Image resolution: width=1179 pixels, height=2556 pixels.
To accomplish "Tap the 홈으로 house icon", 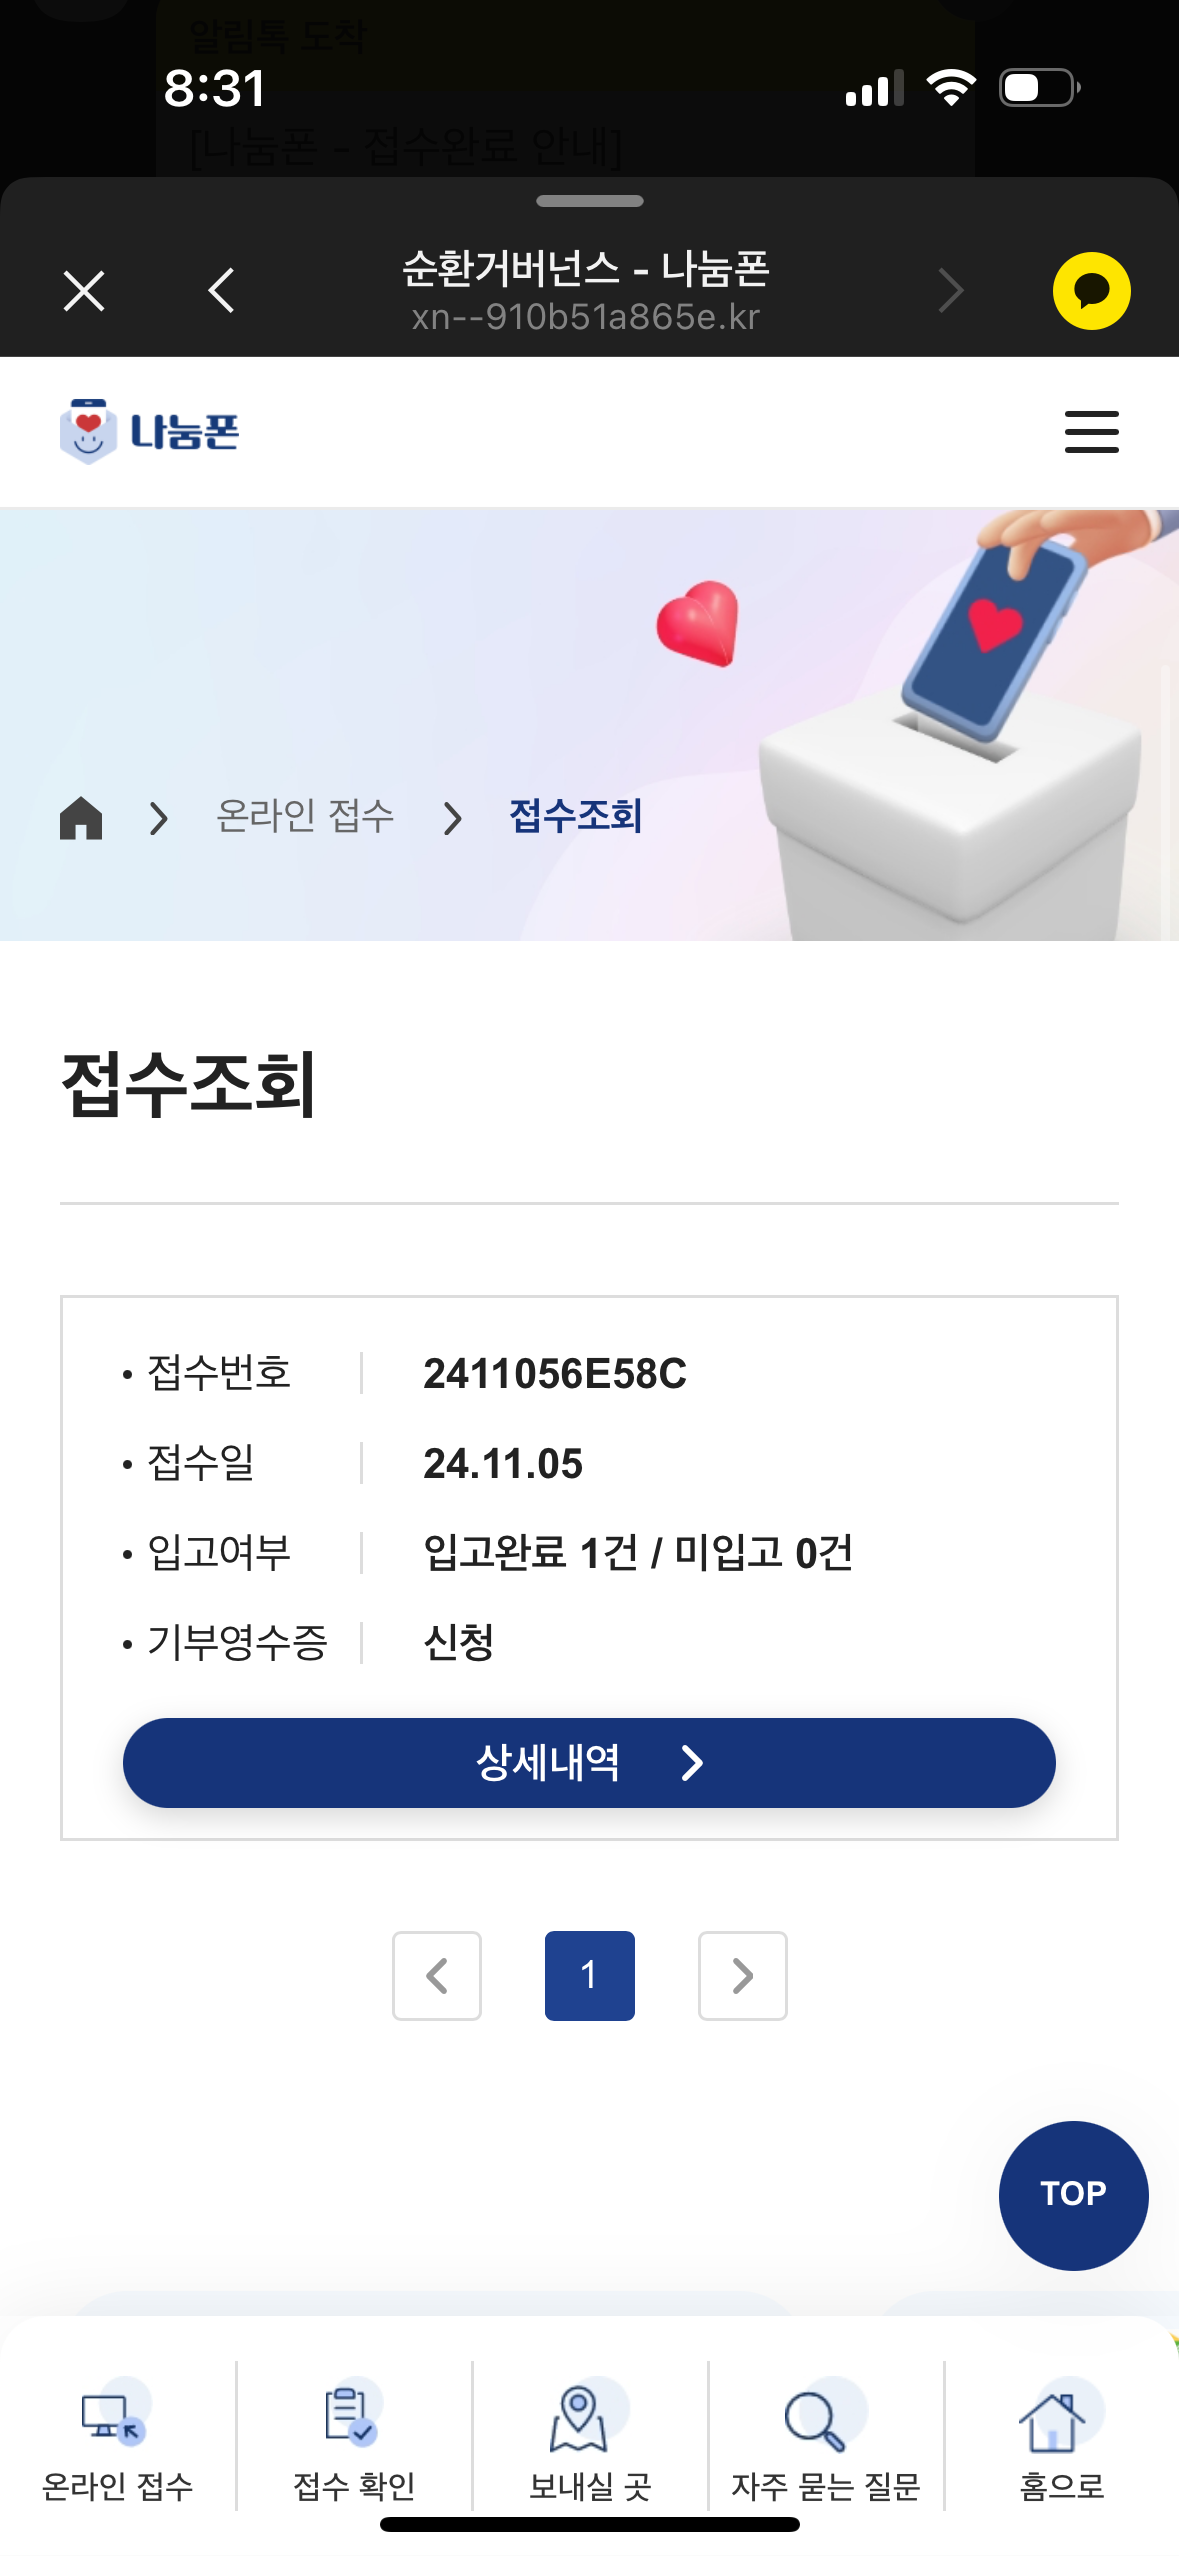I will (1052, 2420).
